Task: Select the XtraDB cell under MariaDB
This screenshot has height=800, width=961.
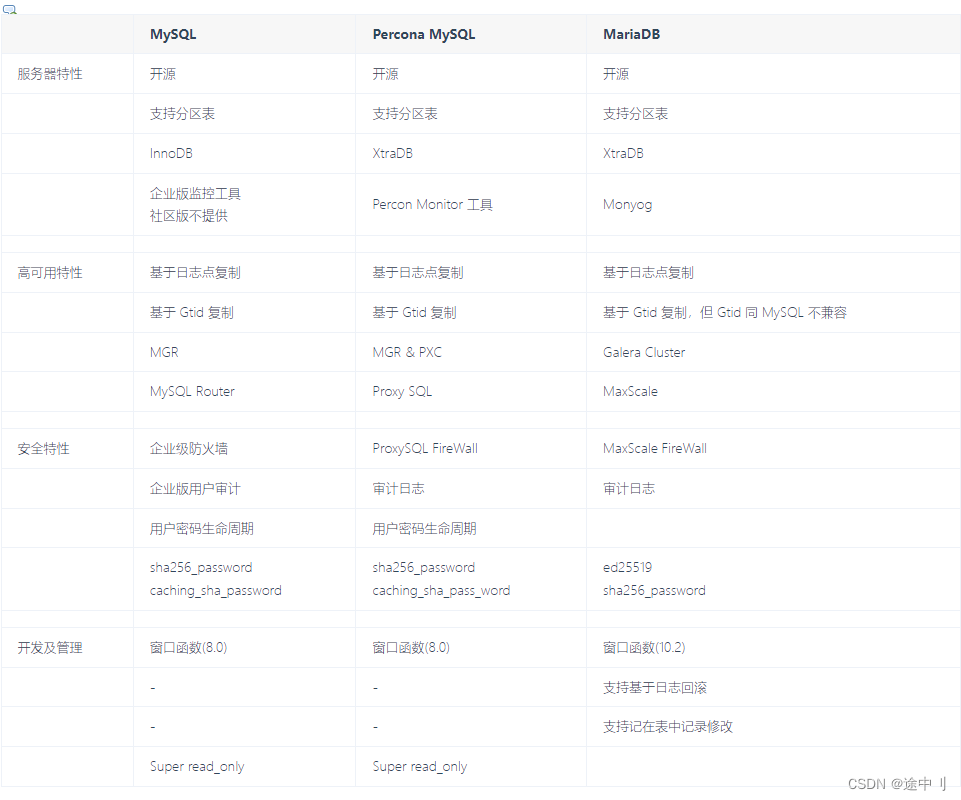Action: [x=622, y=153]
